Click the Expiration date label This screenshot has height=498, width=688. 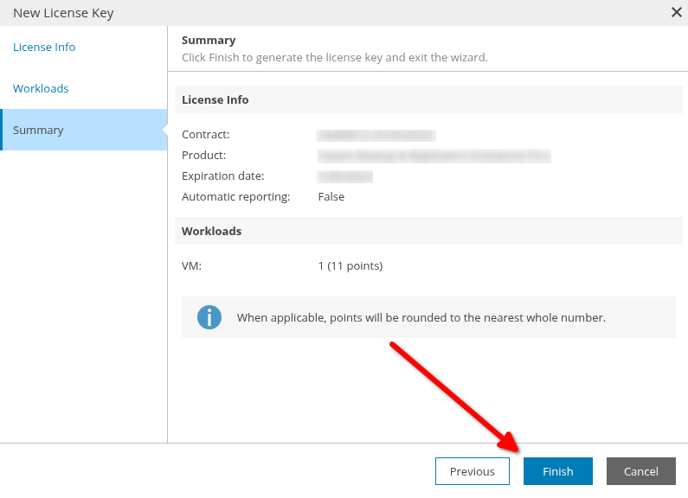click(223, 176)
